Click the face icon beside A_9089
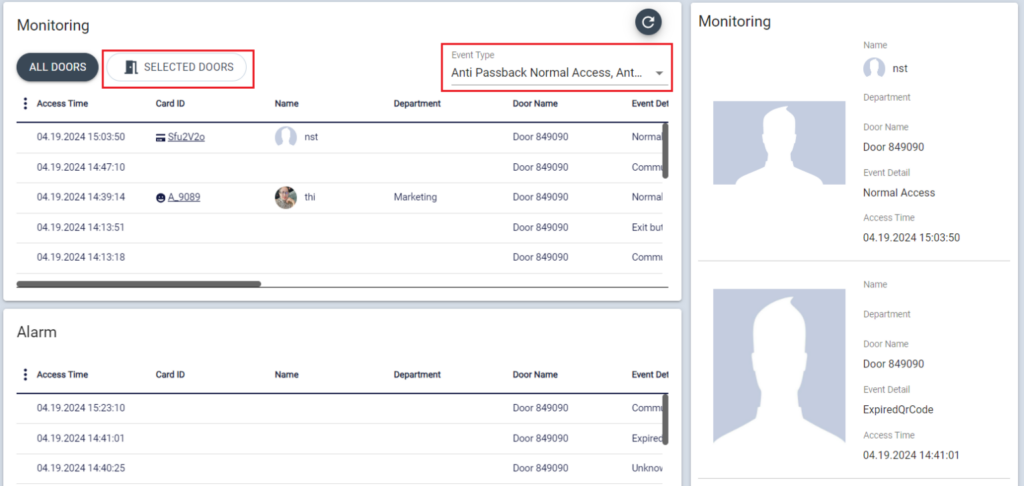The width and height of the screenshot is (1024, 486). tap(160, 198)
